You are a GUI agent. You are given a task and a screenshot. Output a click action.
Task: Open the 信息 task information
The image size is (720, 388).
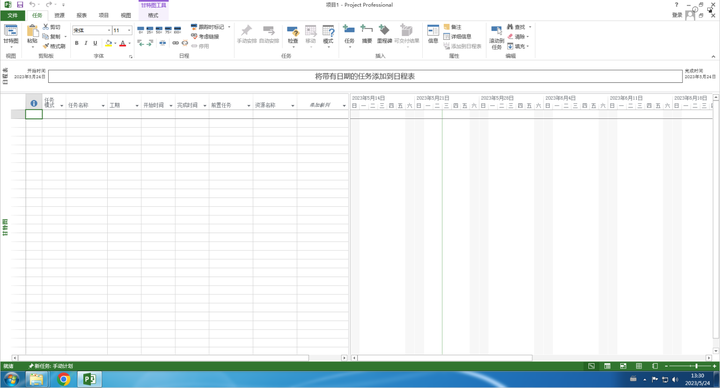click(x=433, y=35)
